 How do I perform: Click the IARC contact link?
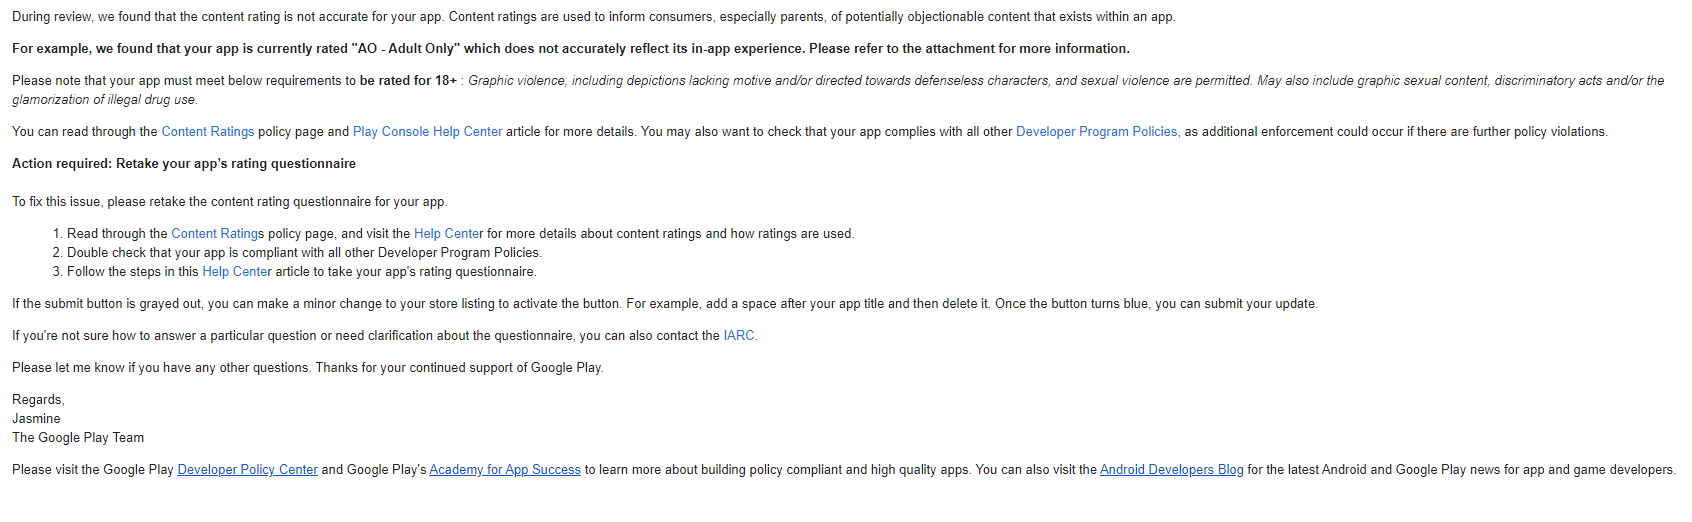click(739, 335)
